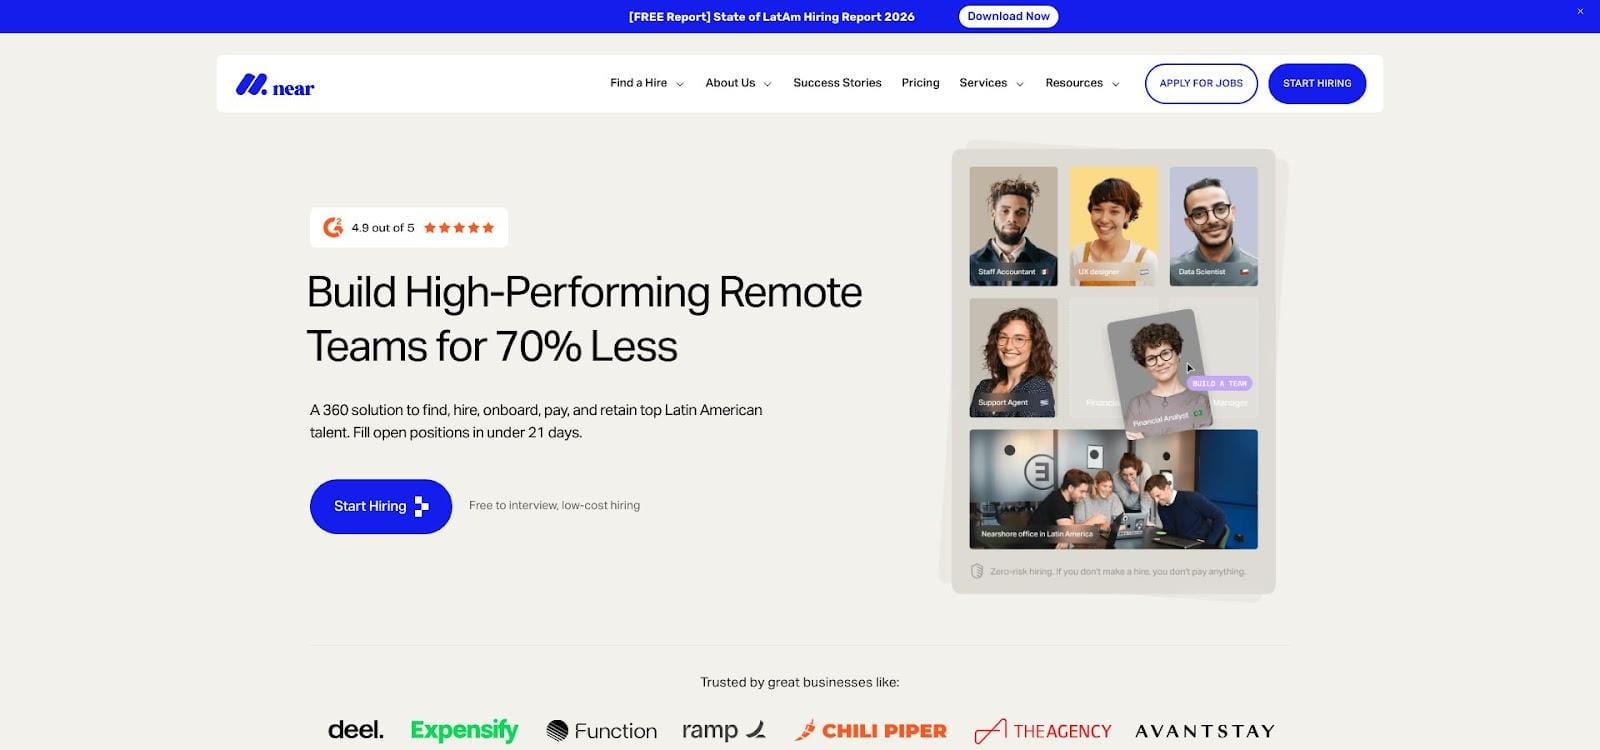Viewport: 1600px width, 750px height.
Task: Click the Apply for Jobs button
Action: tap(1201, 84)
